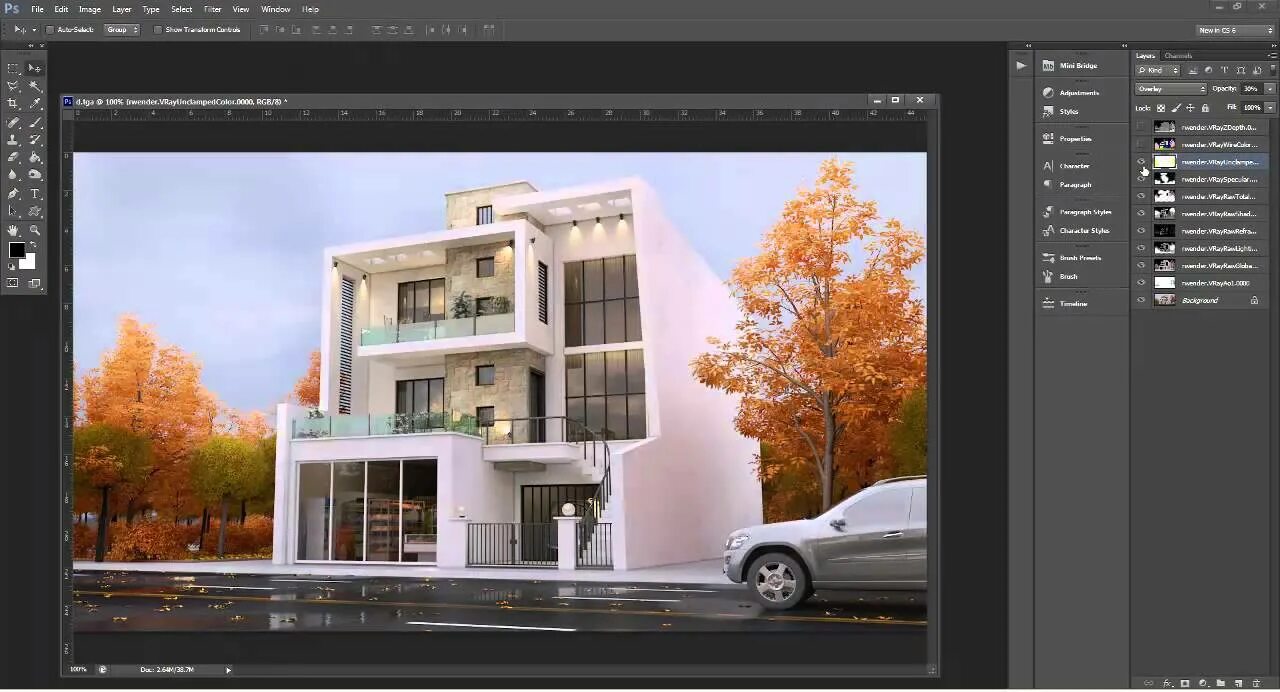Hide the VRayRawTotal layer
This screenshot has width=1280, height=692.
1141,196
